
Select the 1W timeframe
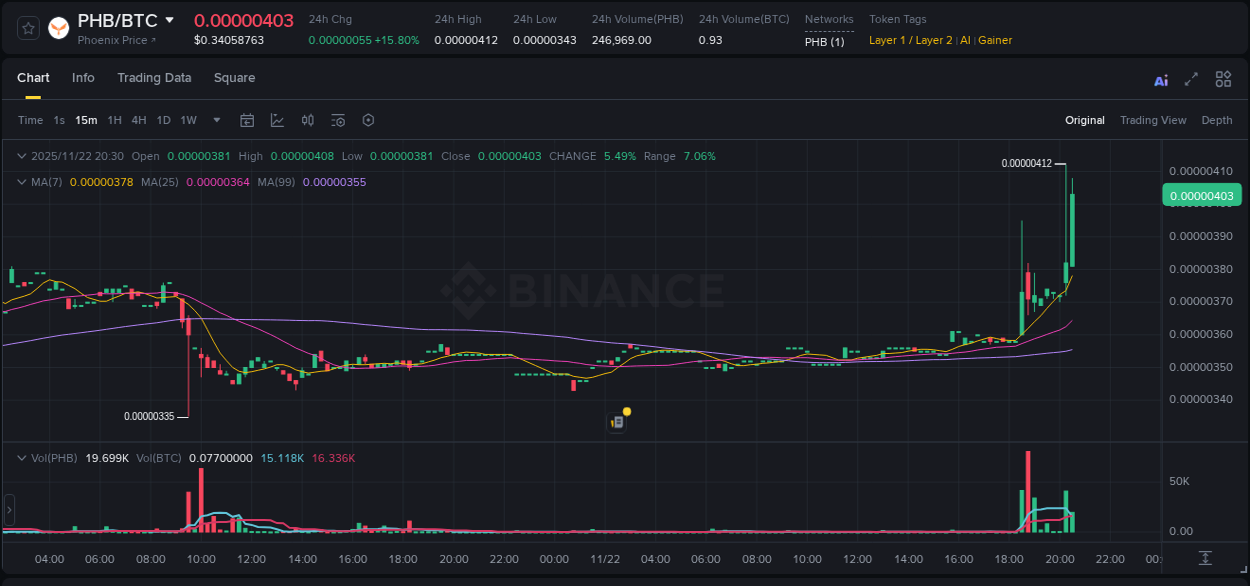click(x=188, y=120)
